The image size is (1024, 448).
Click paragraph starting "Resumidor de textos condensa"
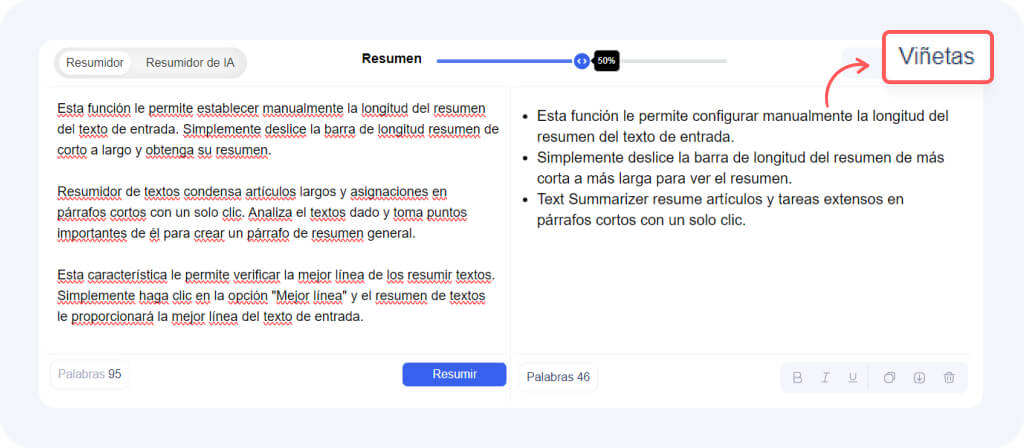[x=262, y=213]
